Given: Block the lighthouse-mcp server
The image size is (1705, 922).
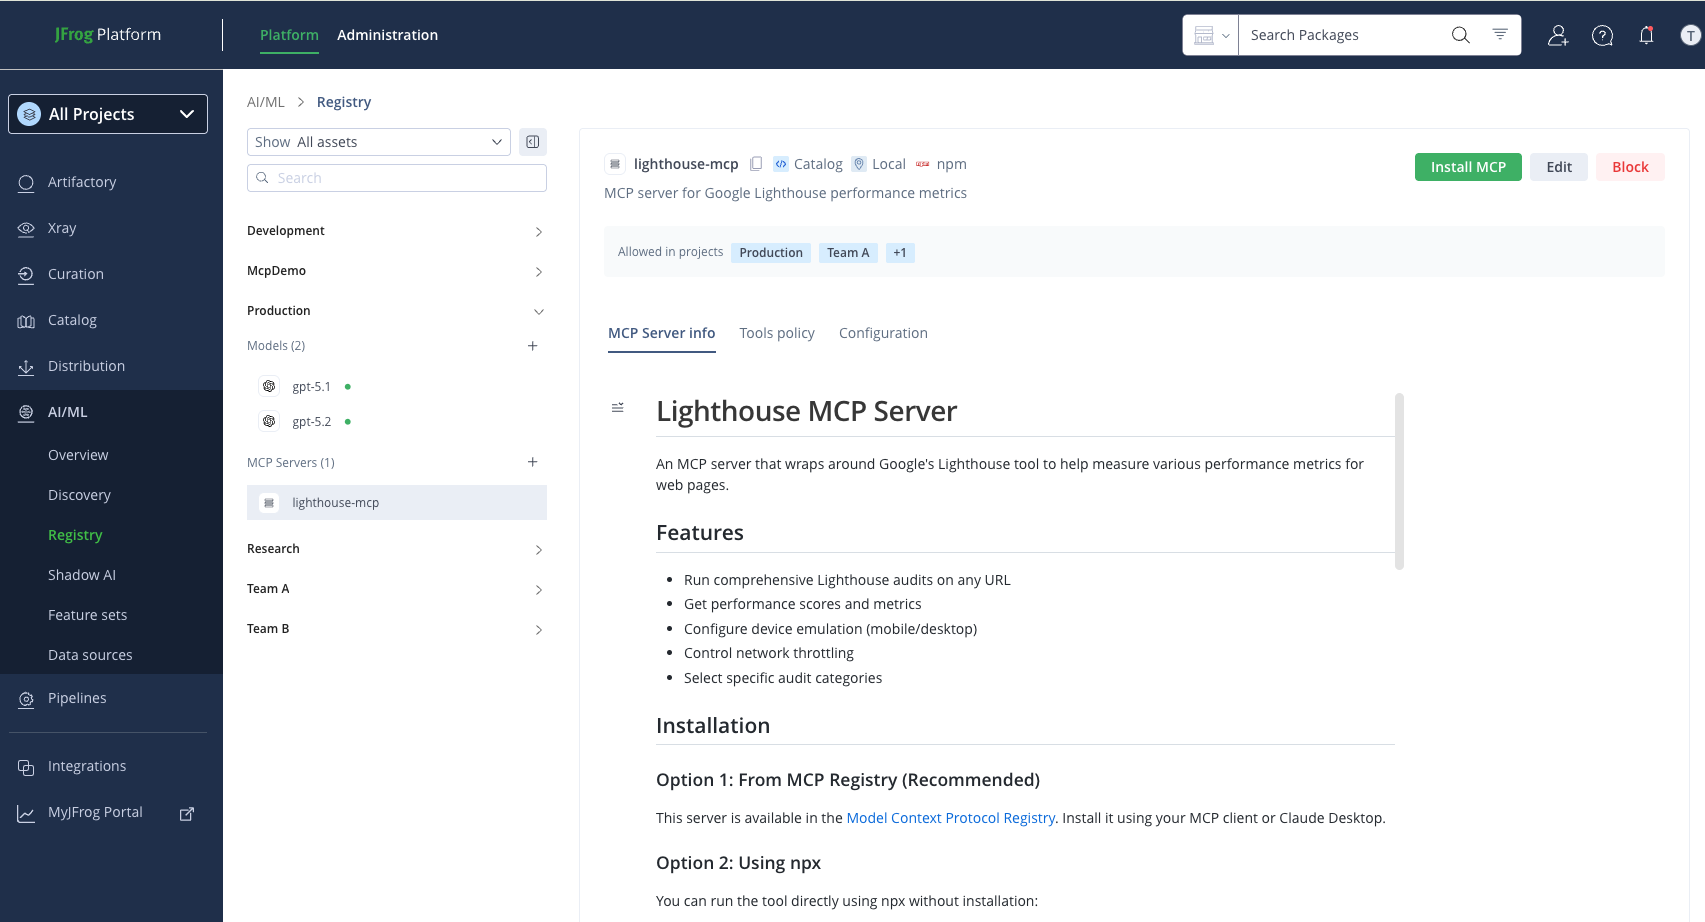Looking at the screenshot, I should pyautogui.click(x=1630, y=167).
